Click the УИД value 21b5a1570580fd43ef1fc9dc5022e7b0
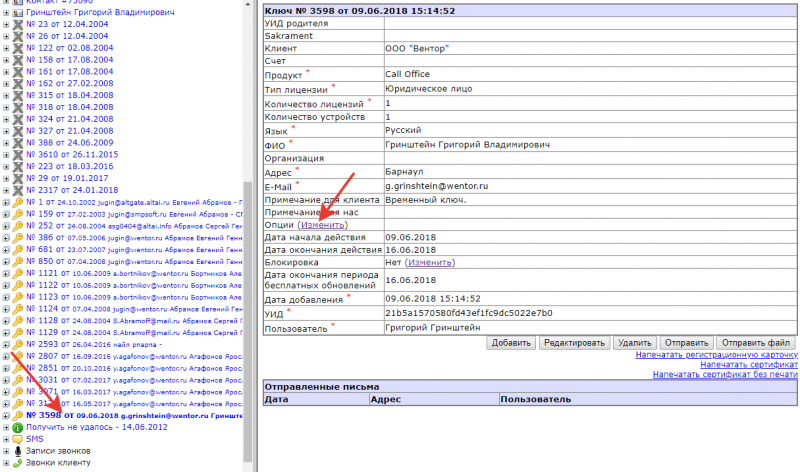This screenshot has height=472, width=800. click(x=468, y=313)
